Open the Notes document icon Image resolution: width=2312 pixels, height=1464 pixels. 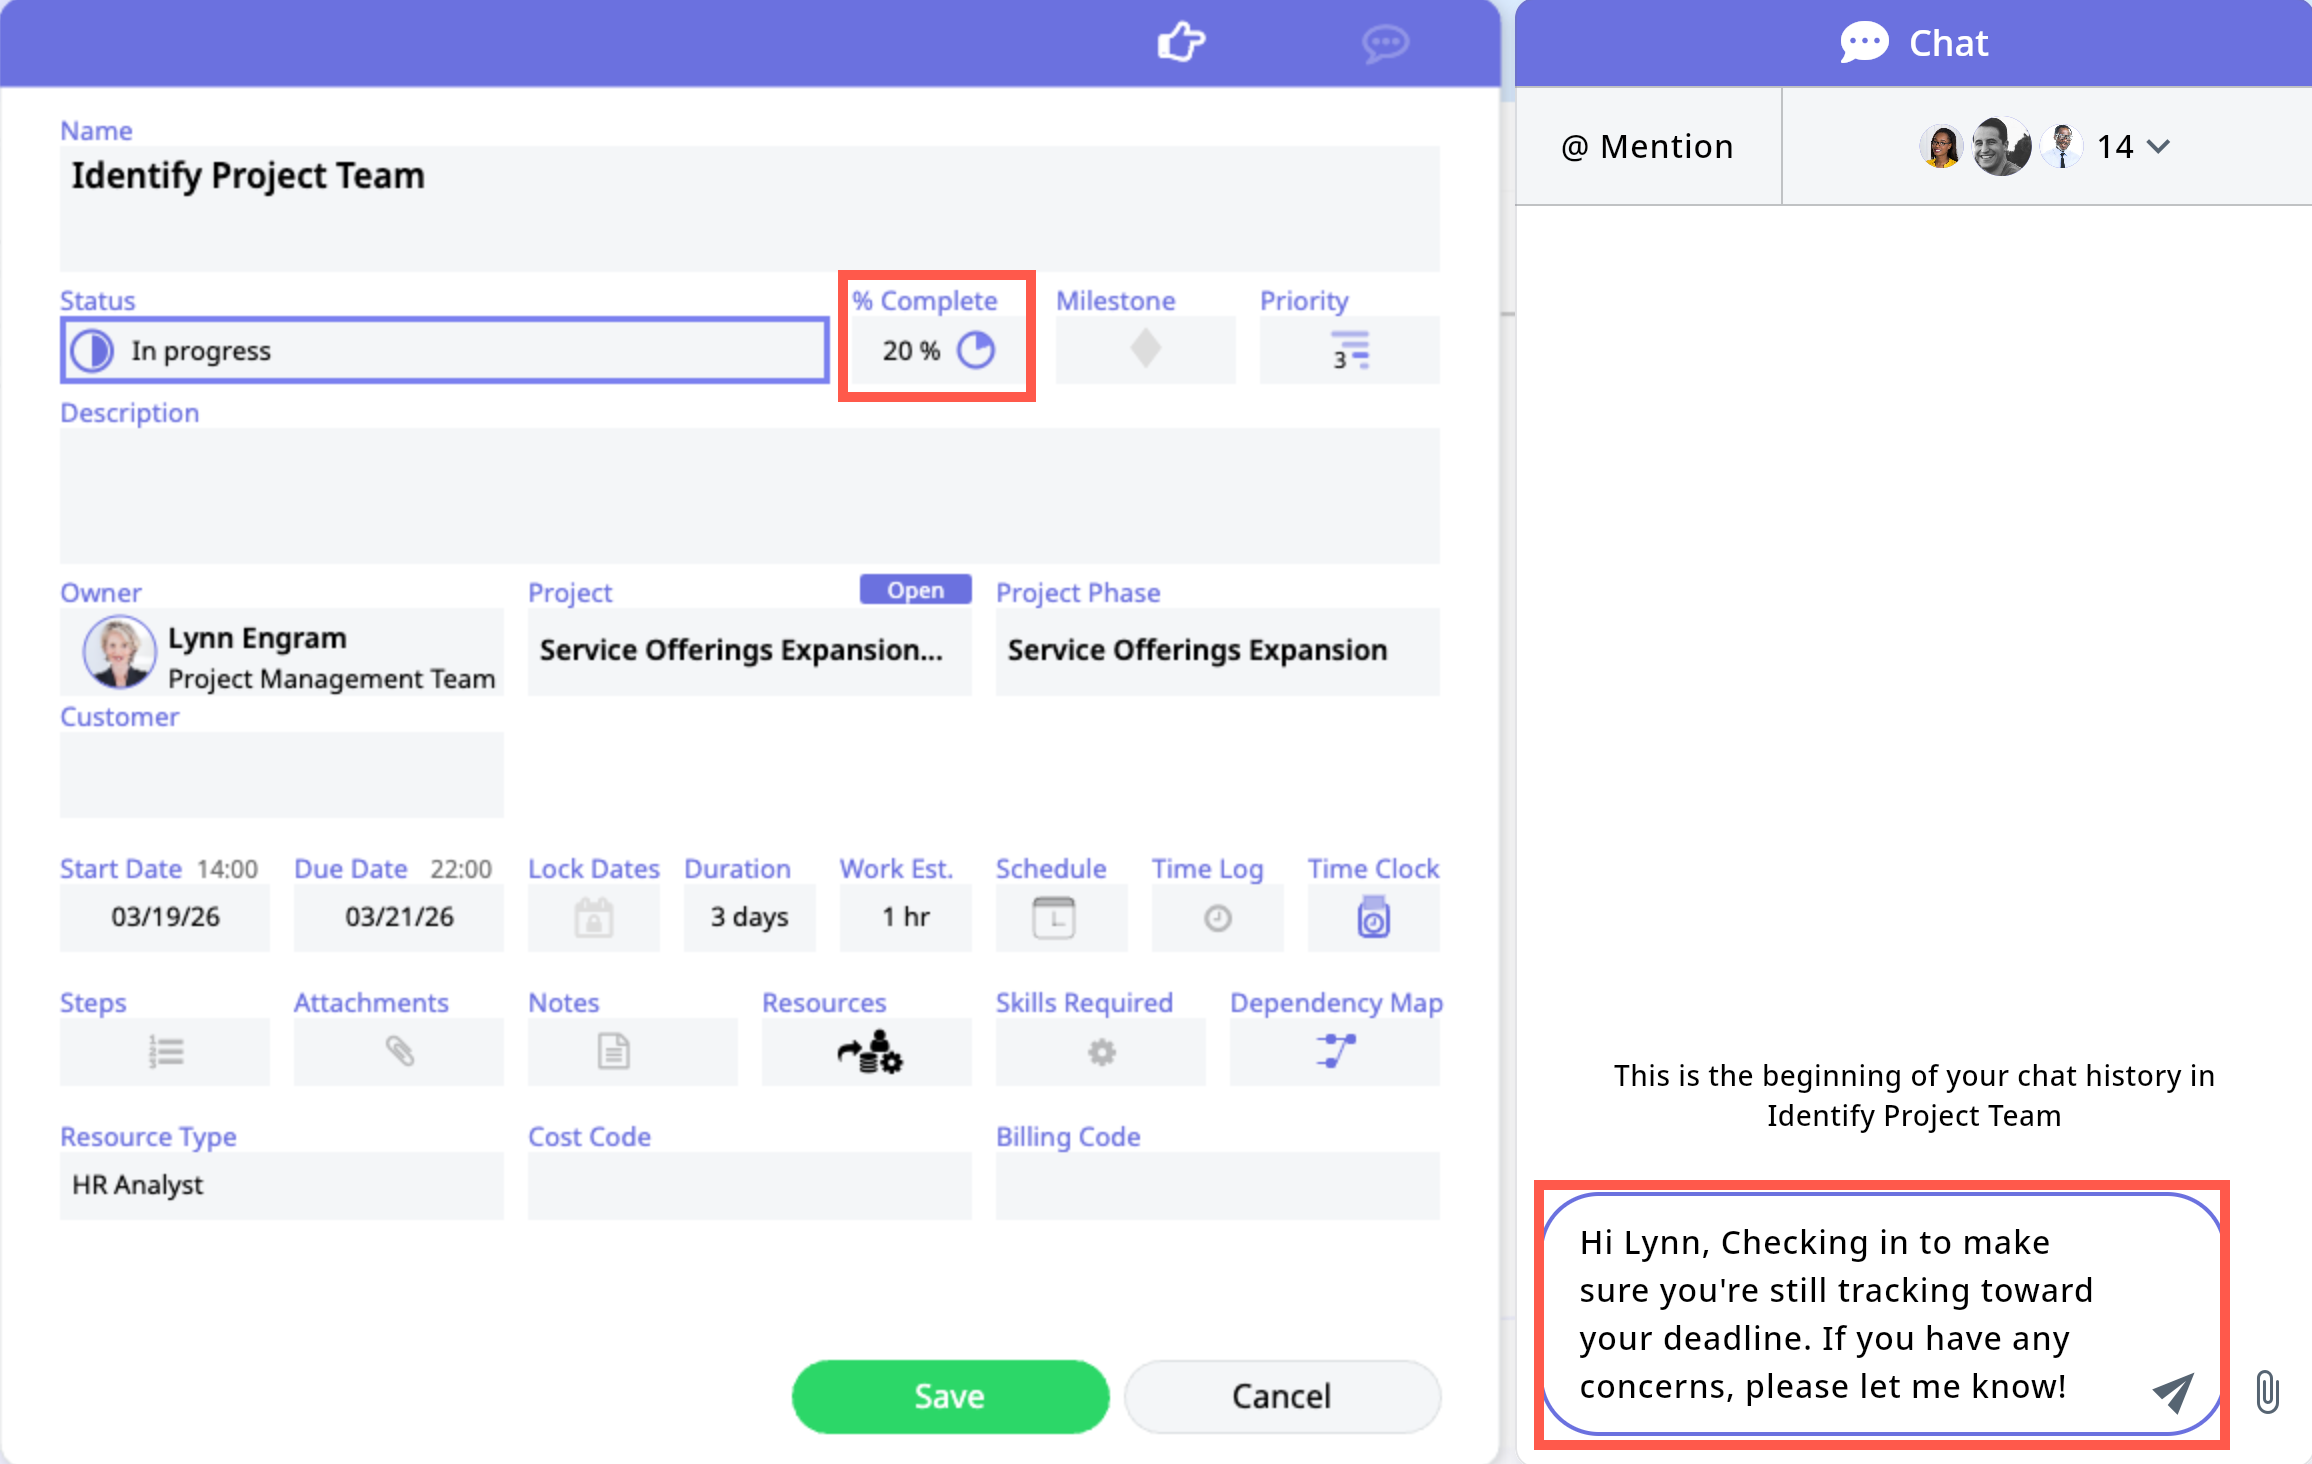(x=613, y=1052)
